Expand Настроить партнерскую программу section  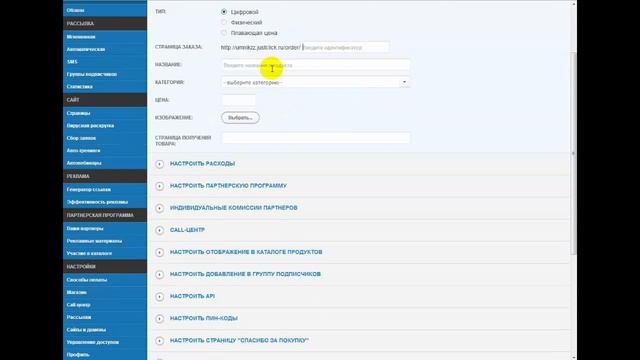click(228, 186)
